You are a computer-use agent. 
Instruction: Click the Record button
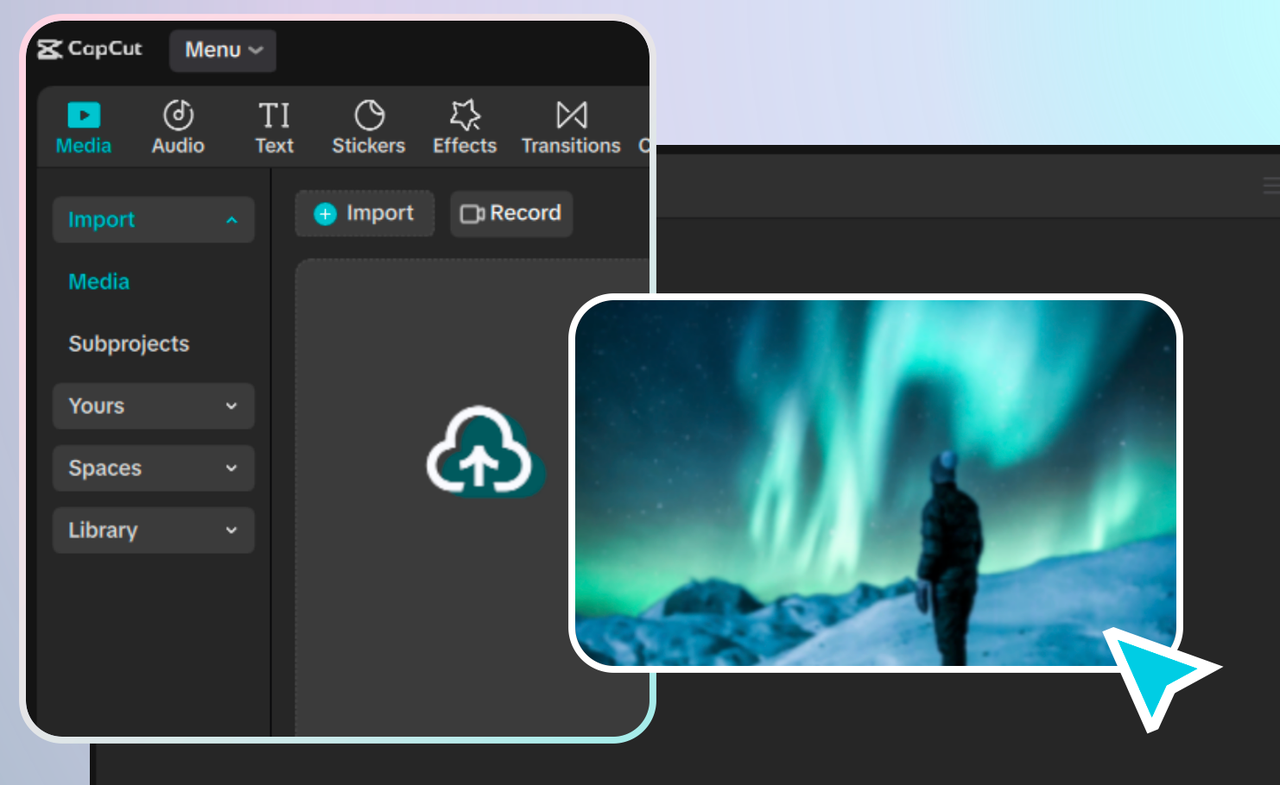click(511, 212)
